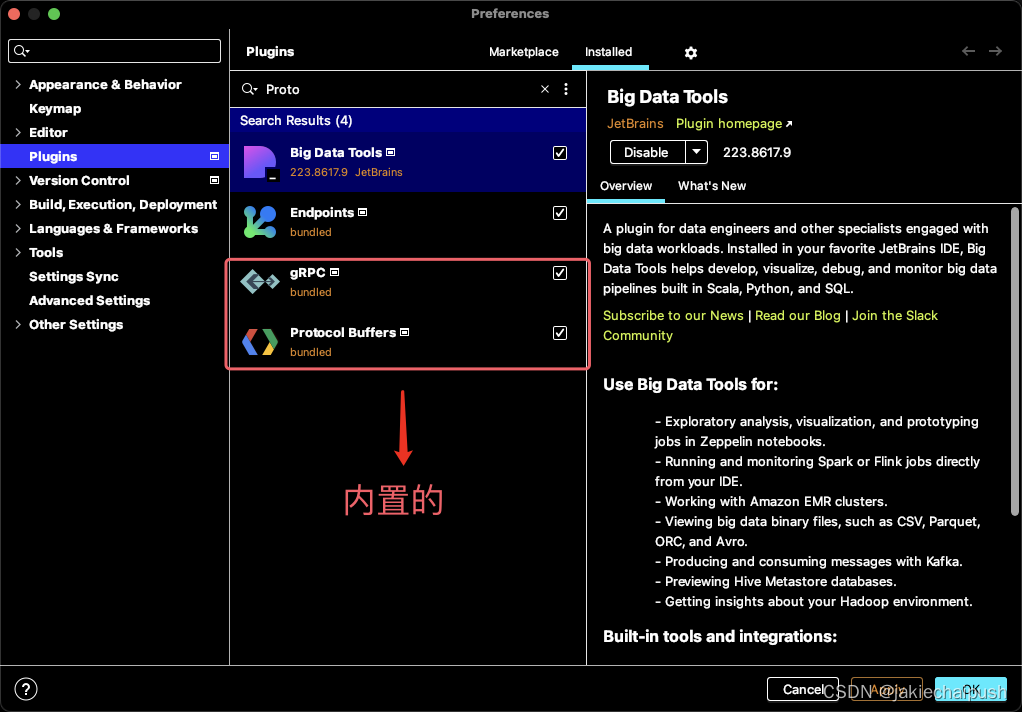Click the marker icon next to Endpoints

(x=362, y=213)
